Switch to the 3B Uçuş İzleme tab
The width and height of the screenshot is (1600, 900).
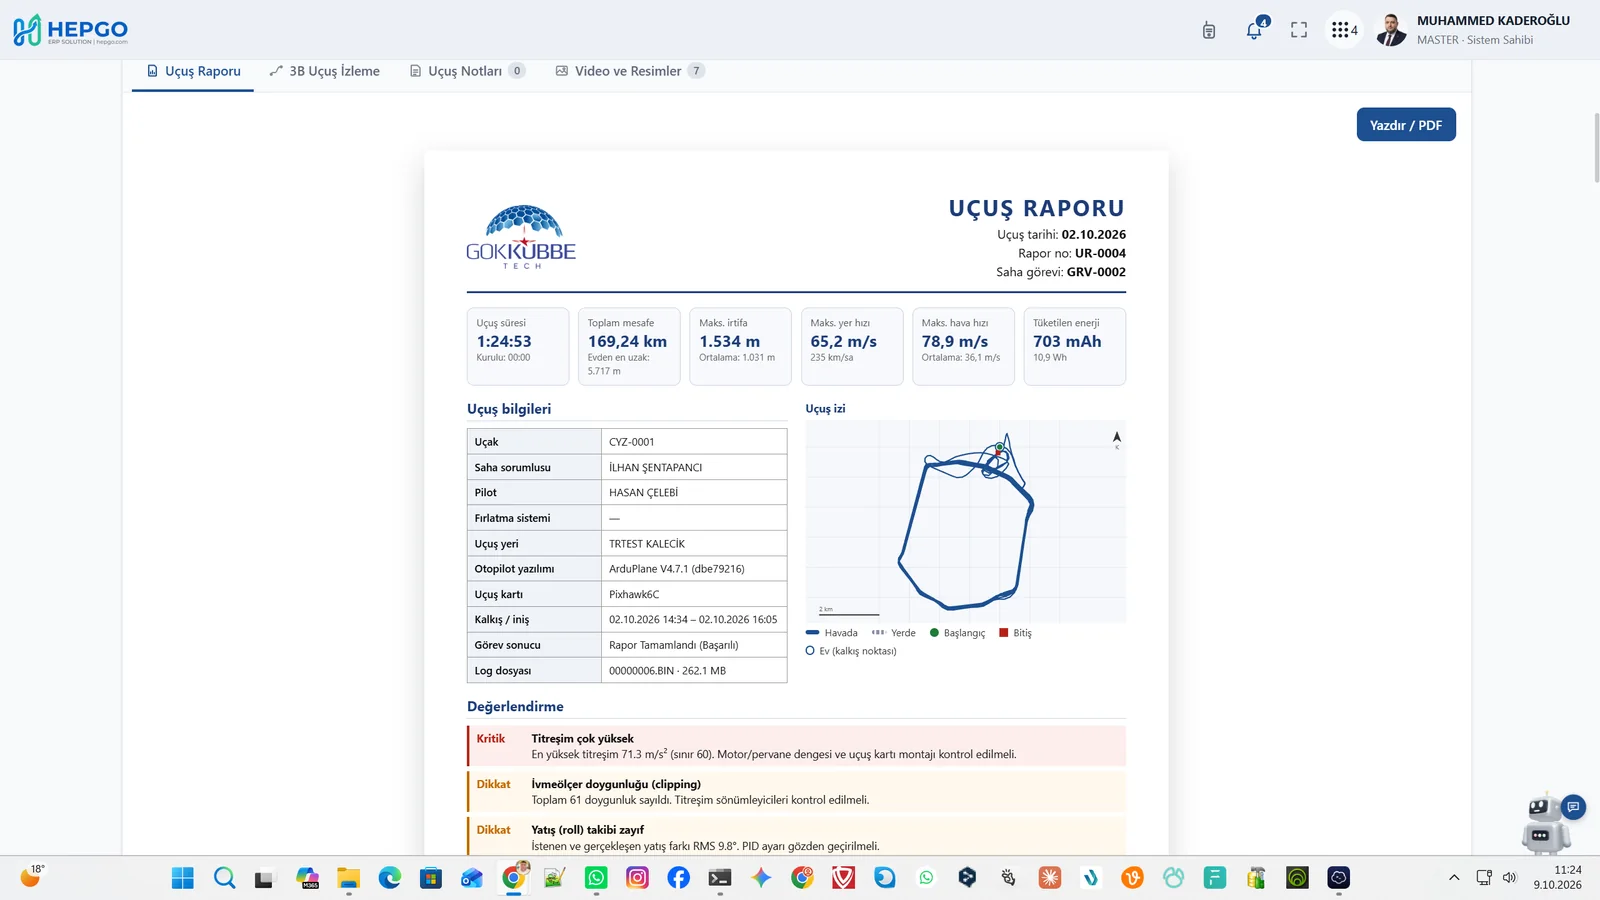(x=325, y=71)
